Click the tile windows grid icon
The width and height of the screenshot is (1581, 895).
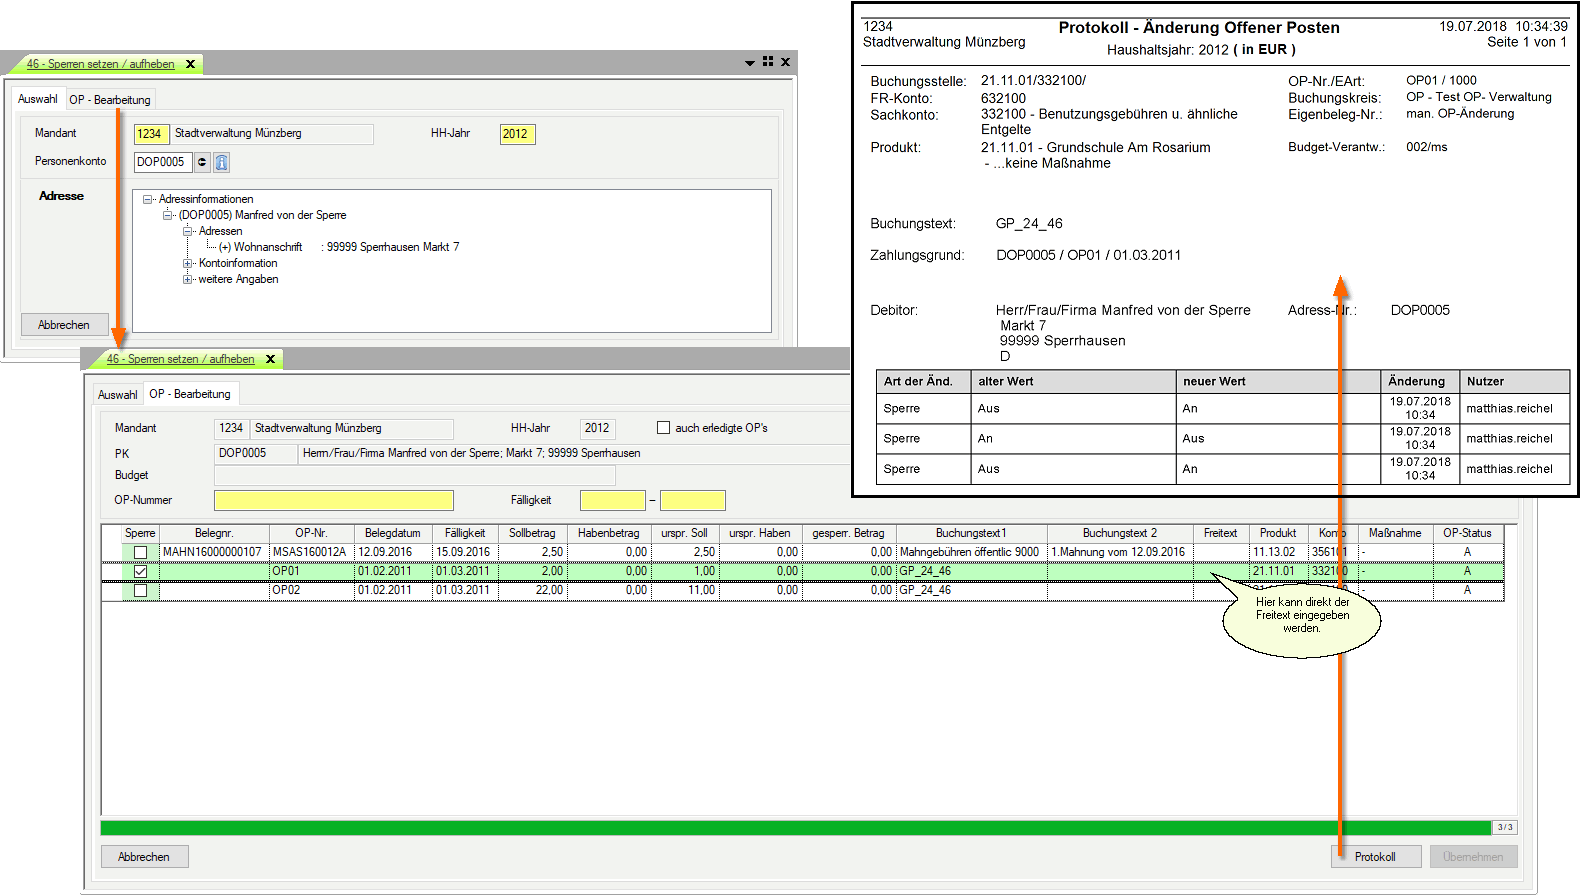[x=768, y=62]
